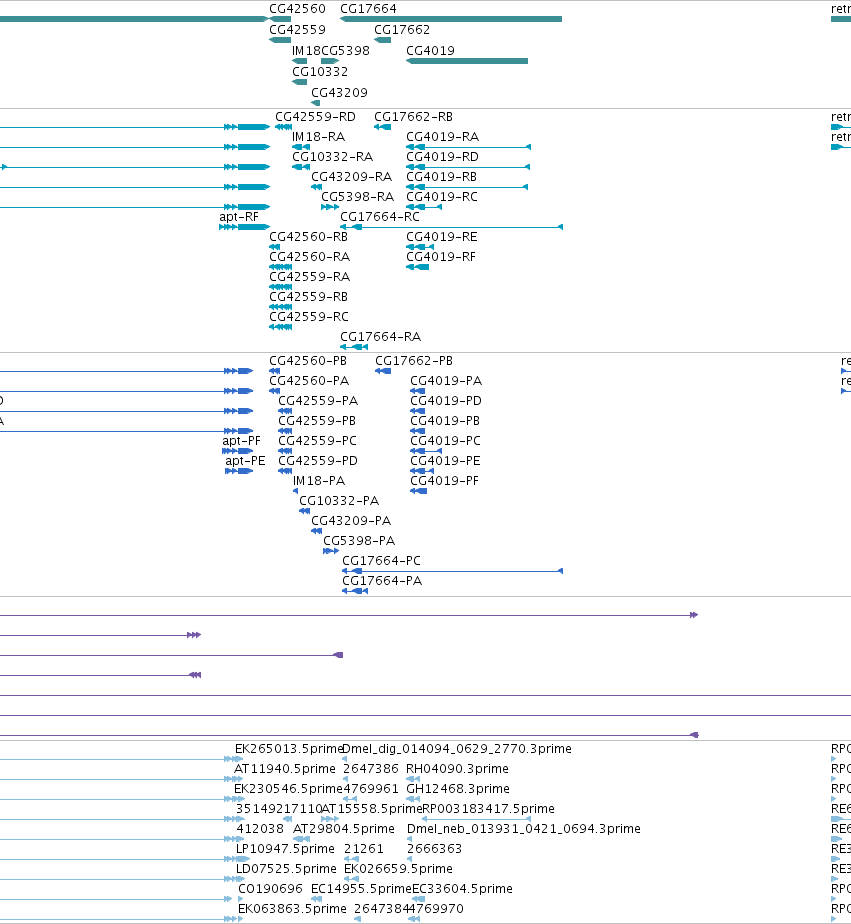The width and height of the screenshot is (851, 924).
Task: Select protein CG42560-PB label
Action: click(x=308, y=361)
